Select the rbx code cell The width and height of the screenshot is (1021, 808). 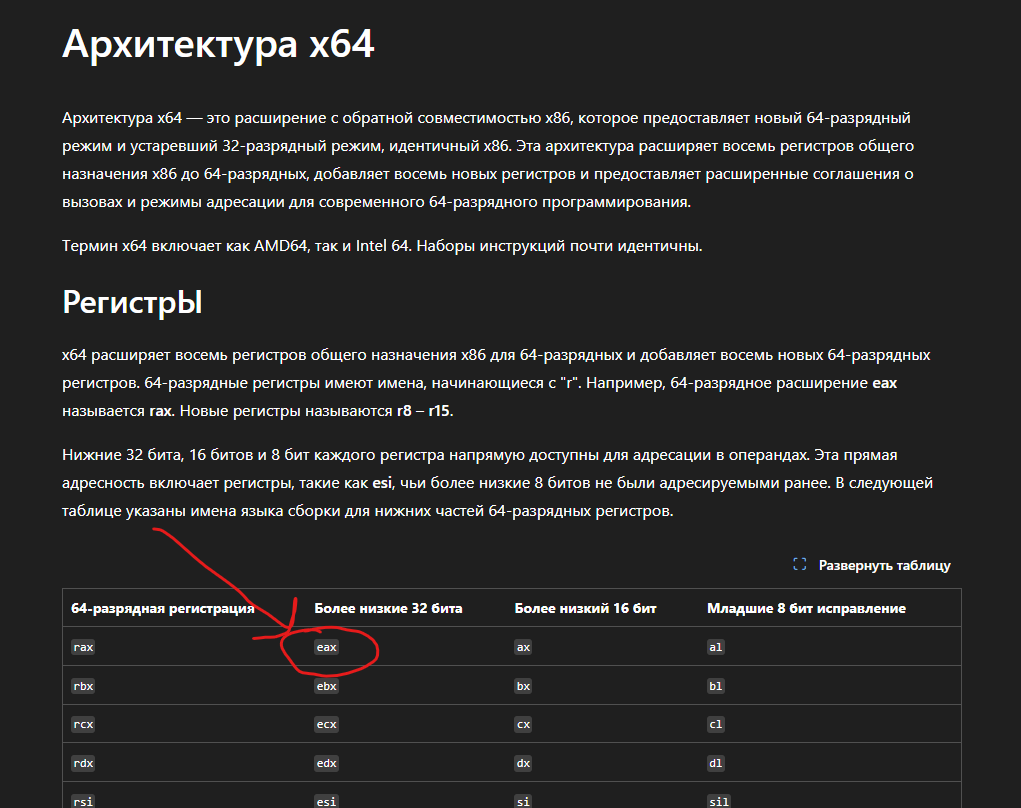coord(83,686)
